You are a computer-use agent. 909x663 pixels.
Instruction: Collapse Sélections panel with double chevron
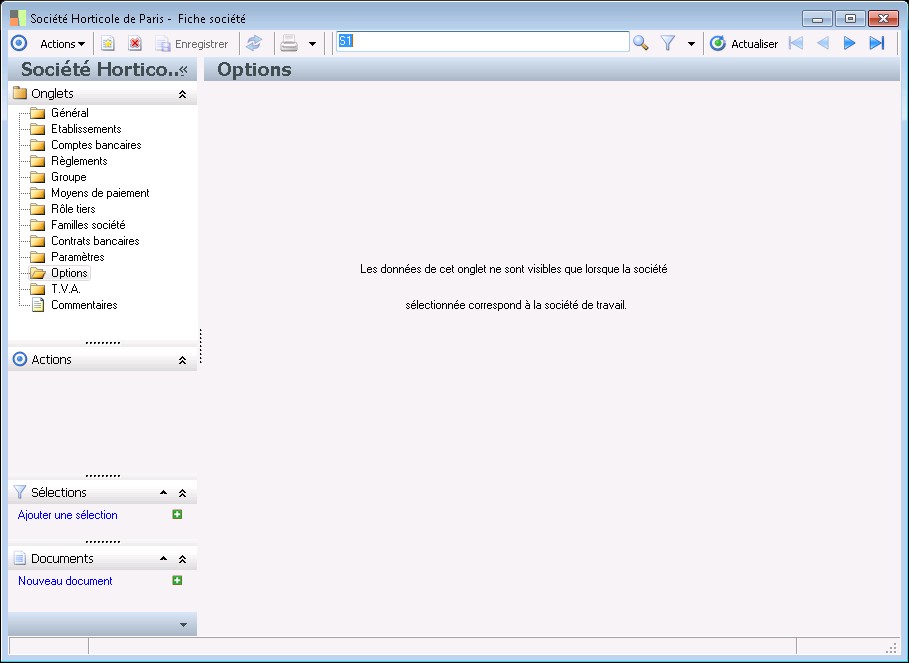(182, 493)
